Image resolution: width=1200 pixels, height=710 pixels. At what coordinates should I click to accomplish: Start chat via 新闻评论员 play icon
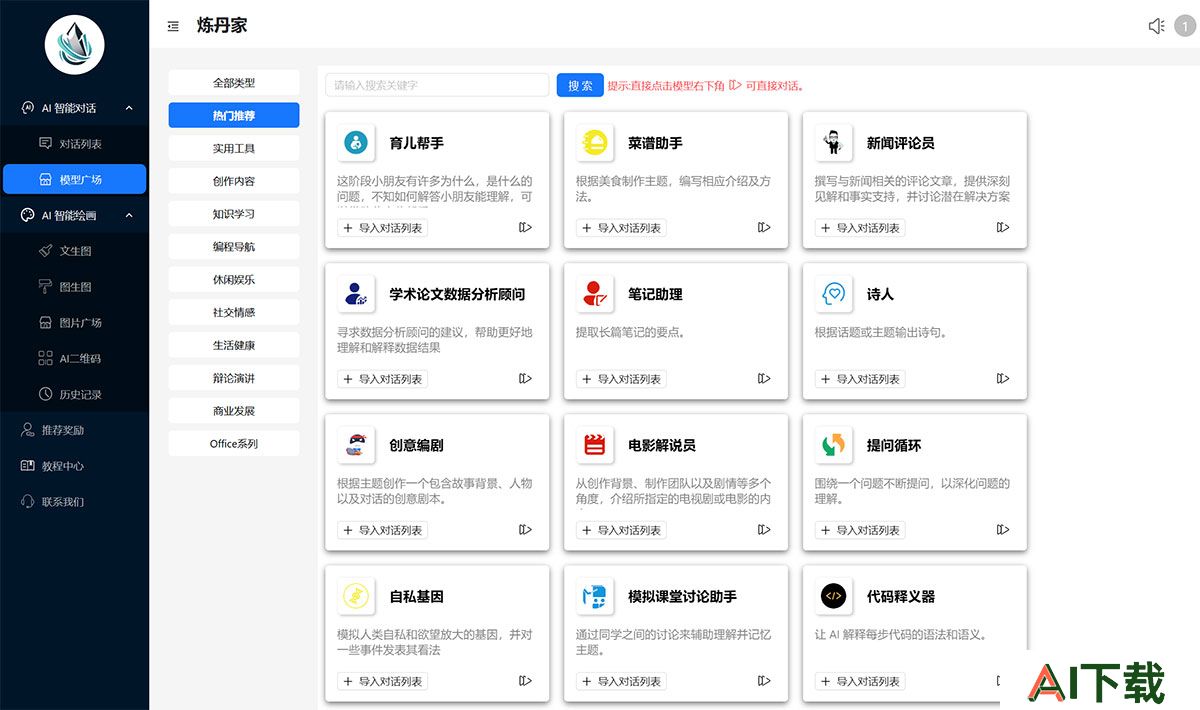tap(1003, 228)
